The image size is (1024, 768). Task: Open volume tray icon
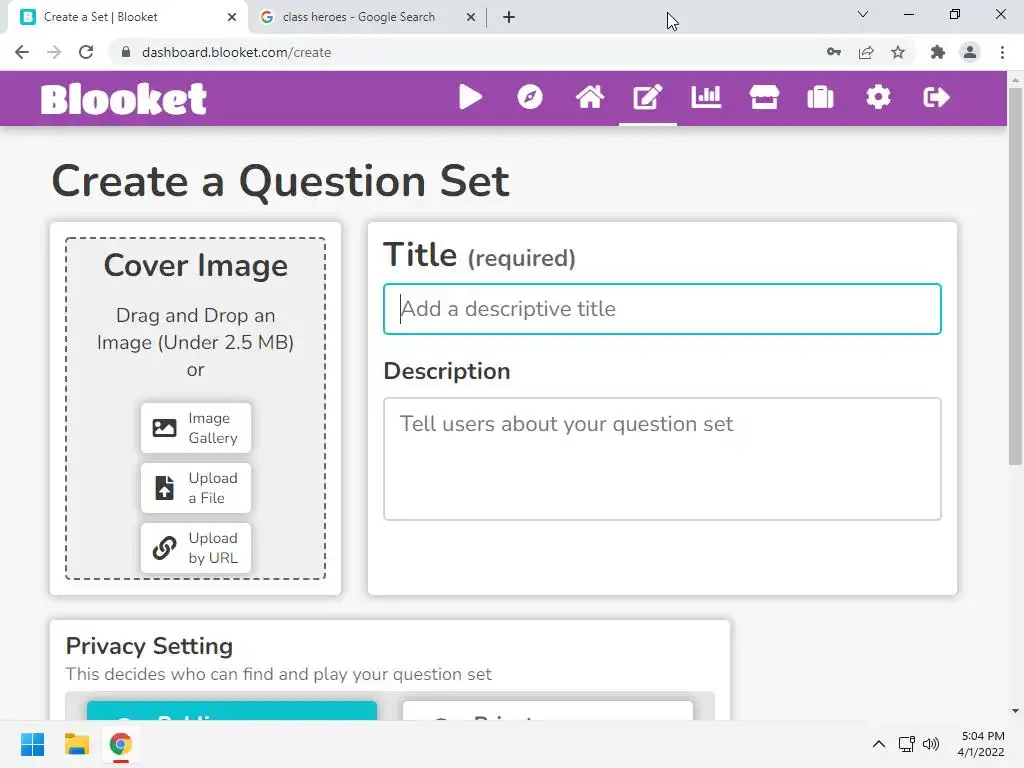[x=931, y=744]
